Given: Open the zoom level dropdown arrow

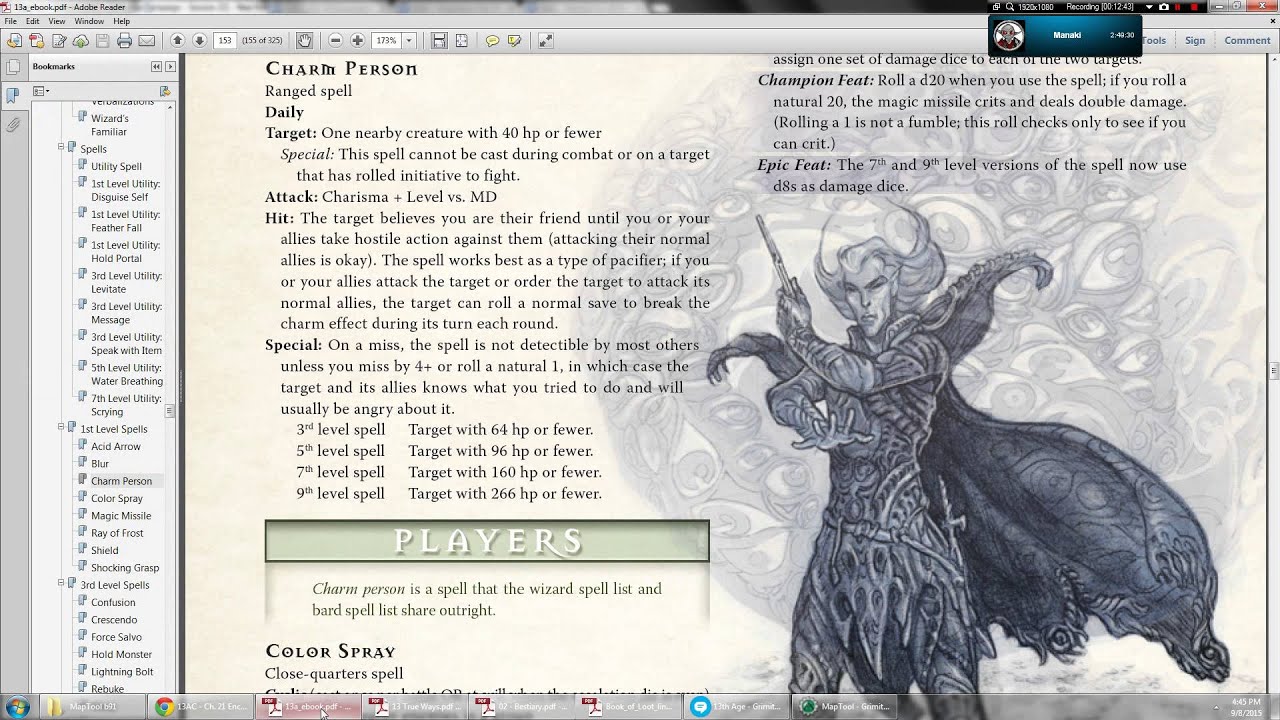Looking at the screenshot, I should pos(408,41).
